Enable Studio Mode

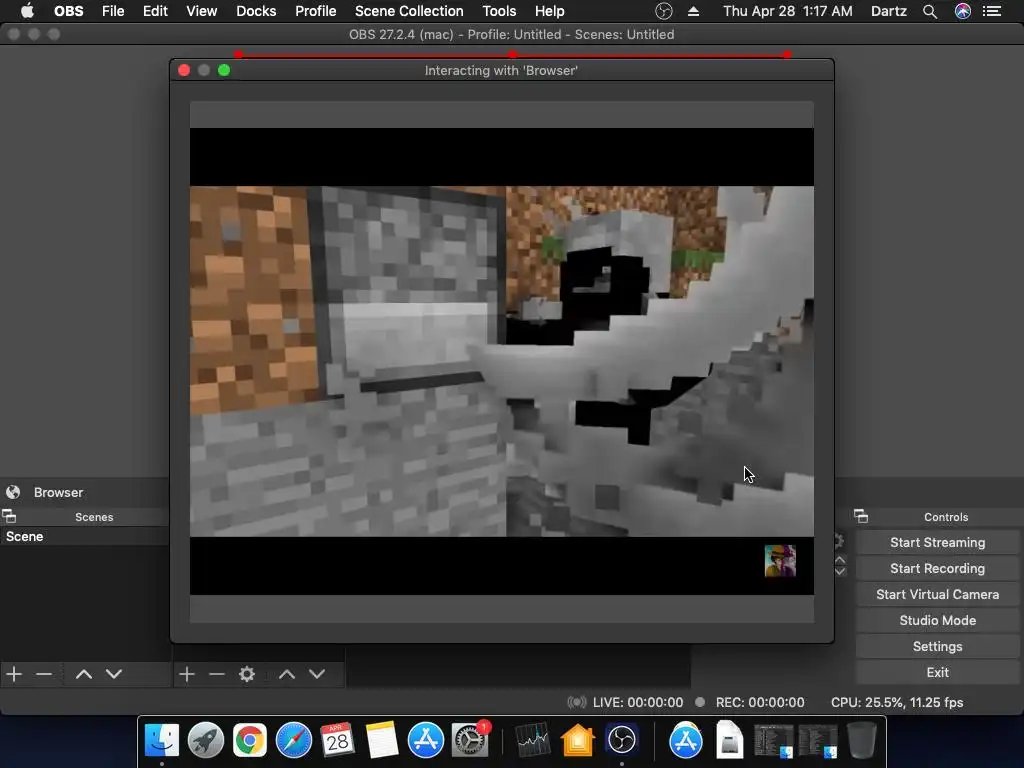click(937, 620)
